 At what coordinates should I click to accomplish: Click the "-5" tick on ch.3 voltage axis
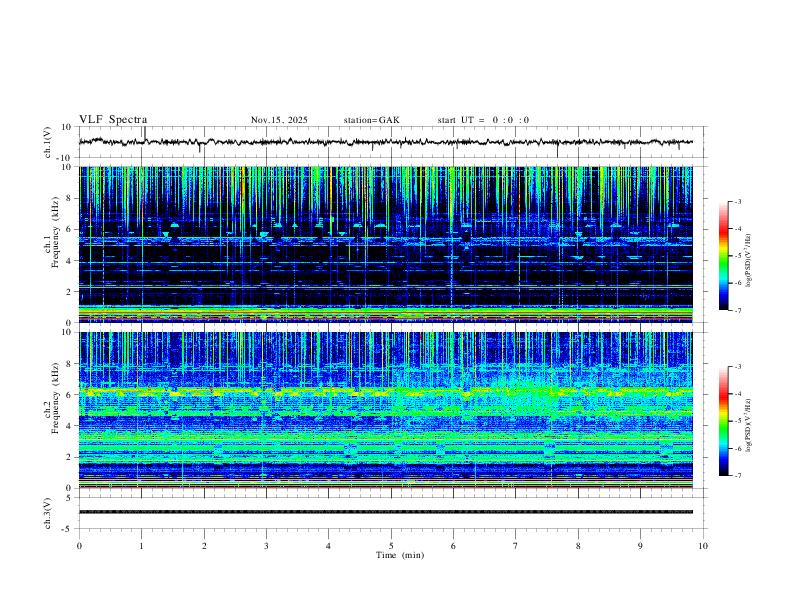[x=68, y=529]
